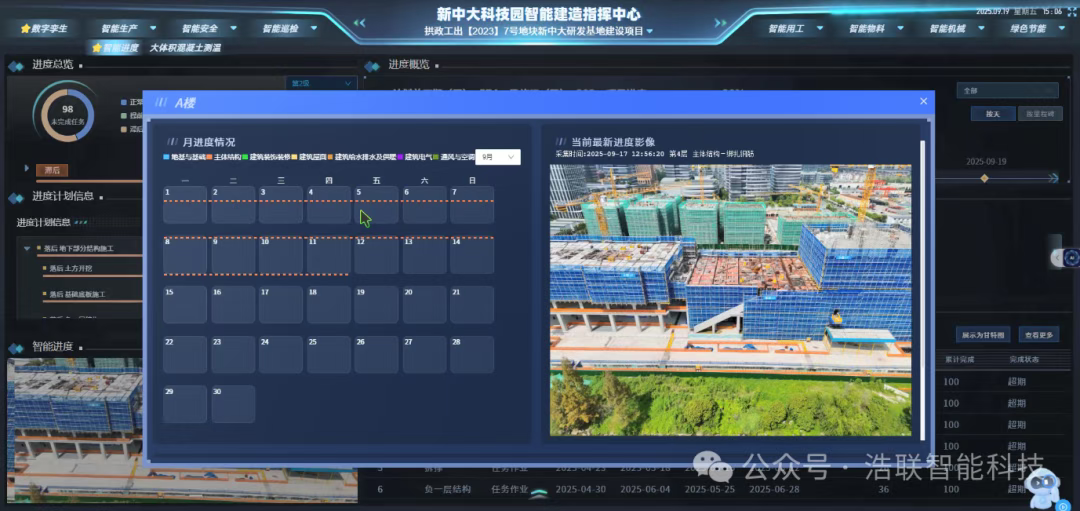Close the A楼 dialog with X

(923, 101)
